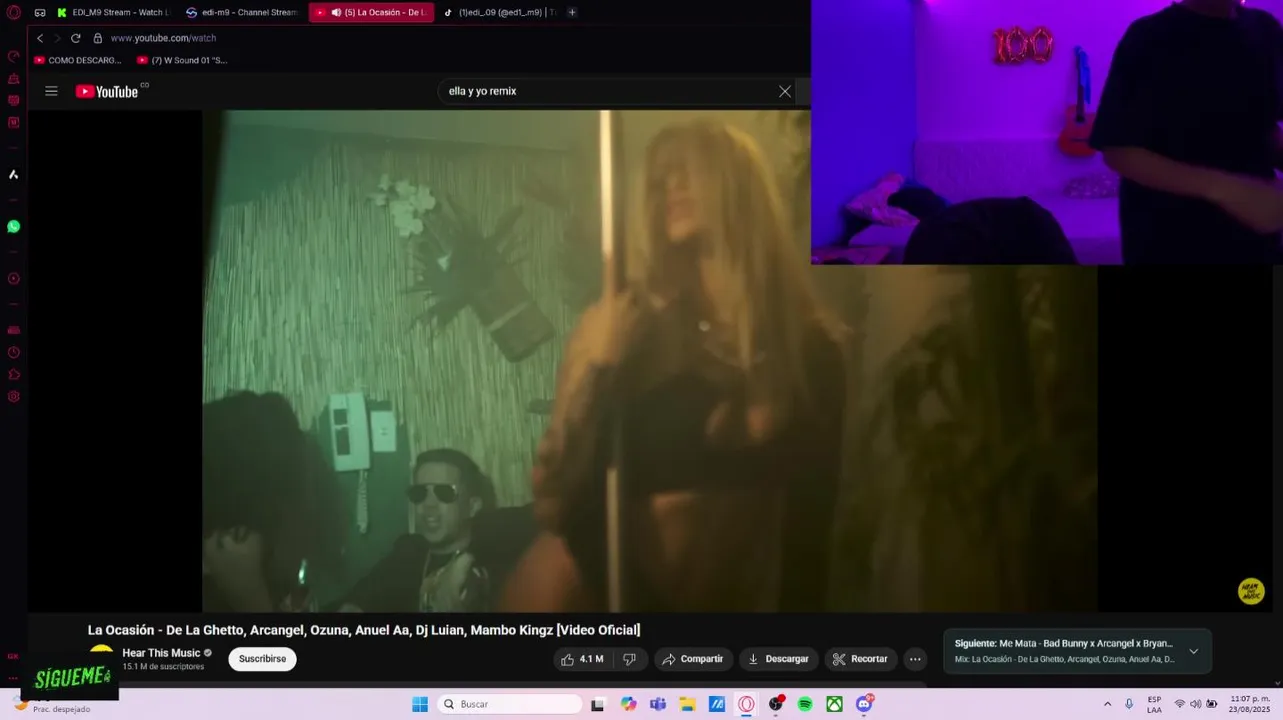Switch to EDI_M9 Stream Kick tab

(x=112, y=12)
